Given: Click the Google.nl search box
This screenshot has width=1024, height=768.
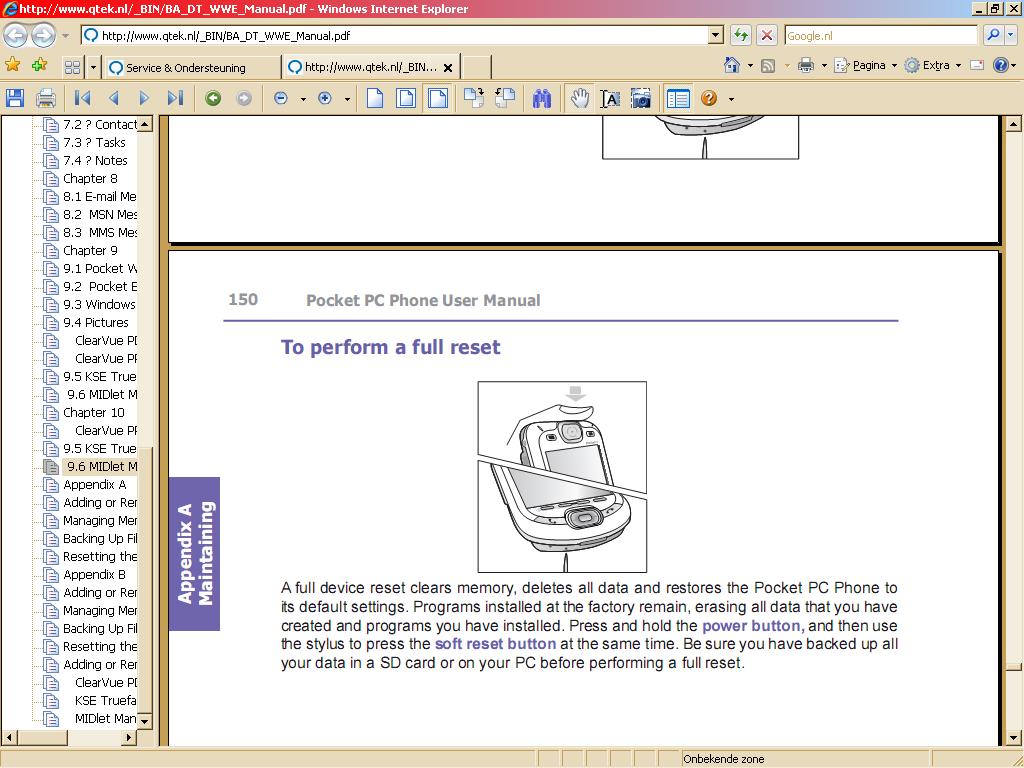Looking at the screenshot, I should coord(880,35).
